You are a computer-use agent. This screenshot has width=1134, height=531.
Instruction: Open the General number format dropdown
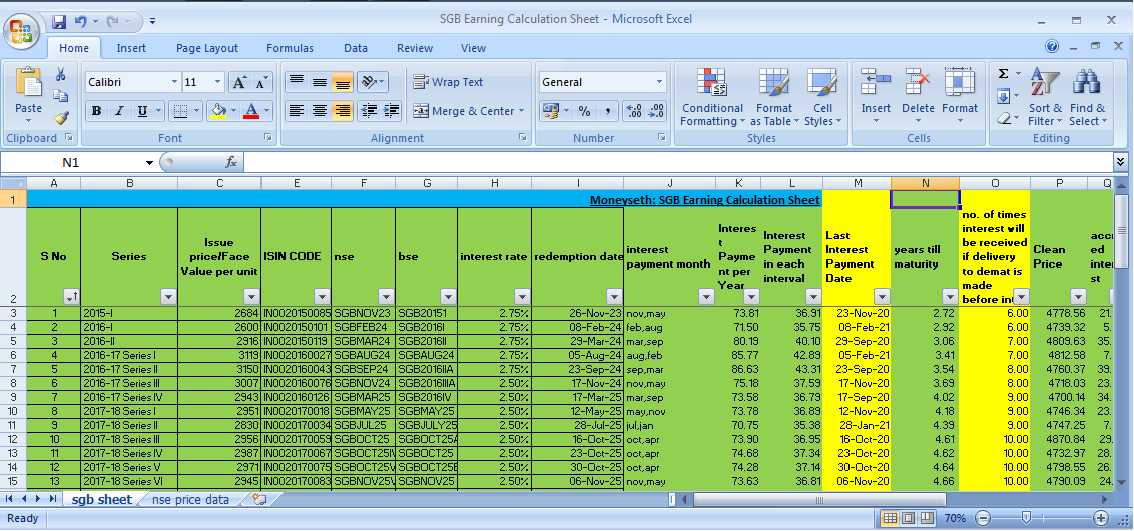pyautogui.click(x=659, y=82)
